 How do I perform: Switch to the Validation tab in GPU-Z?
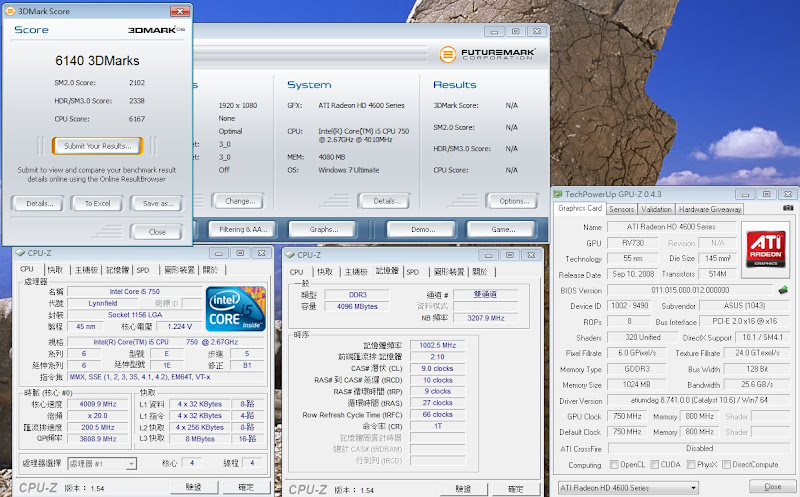656,209
